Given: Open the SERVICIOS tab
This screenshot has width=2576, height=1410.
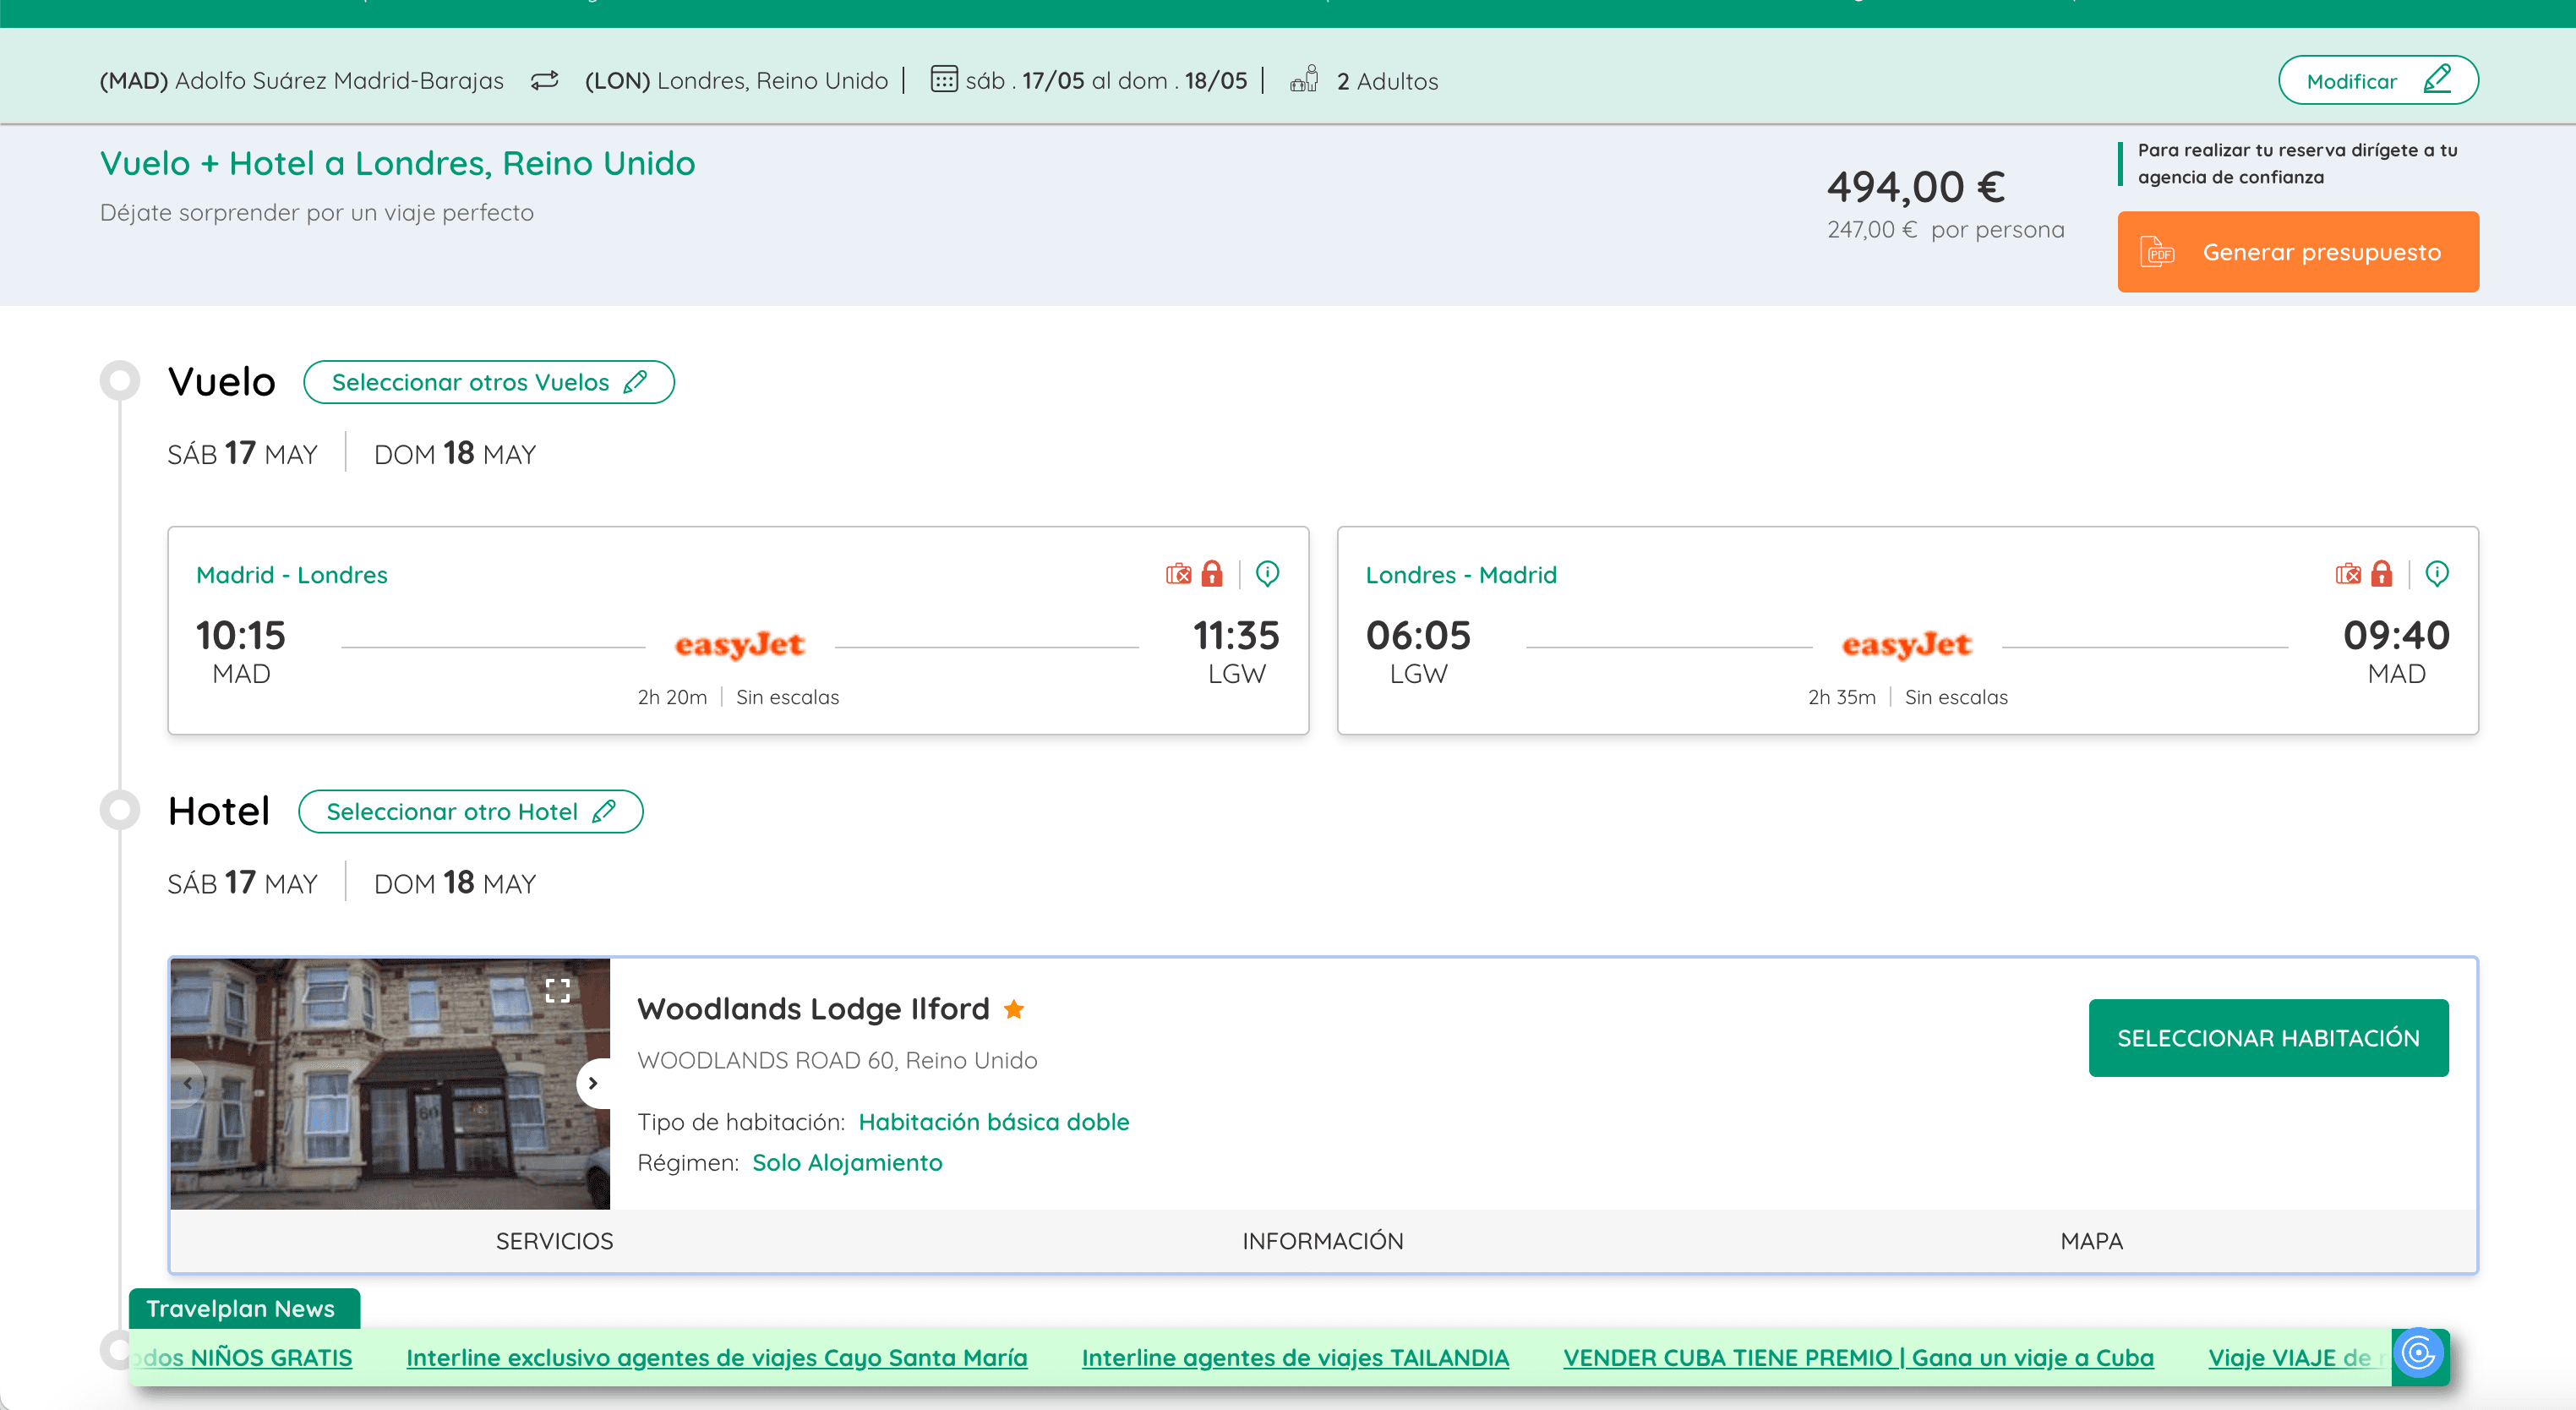Looking at the screenshot, I should tap(554, 1241).
